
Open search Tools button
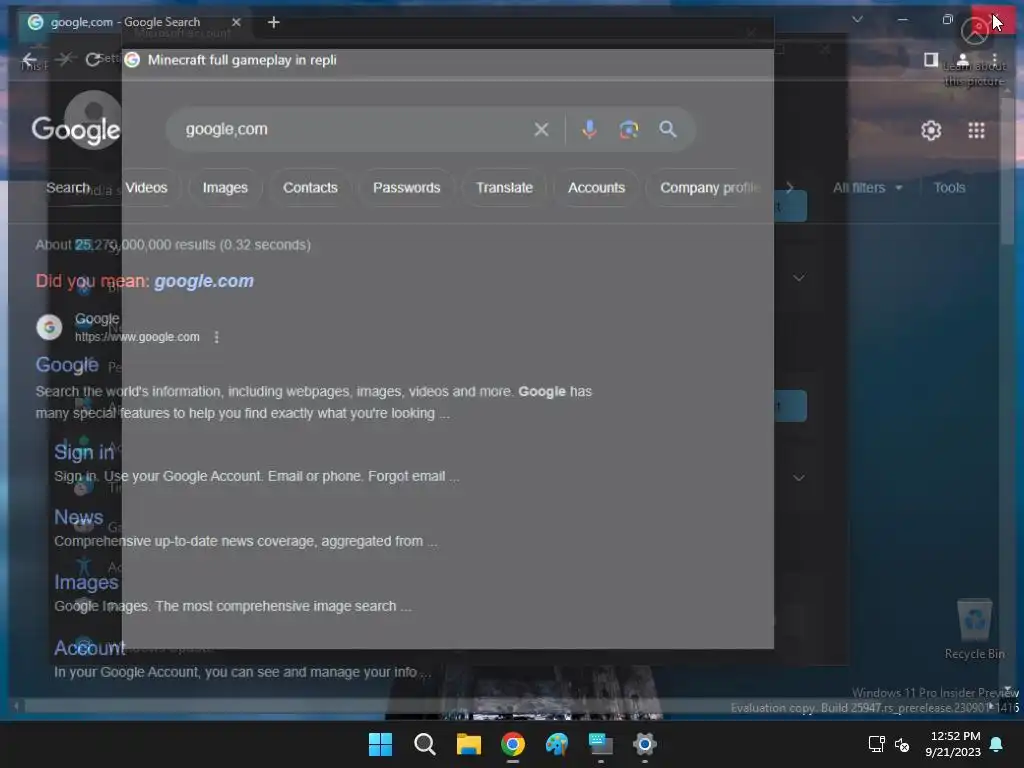point(949,187)
